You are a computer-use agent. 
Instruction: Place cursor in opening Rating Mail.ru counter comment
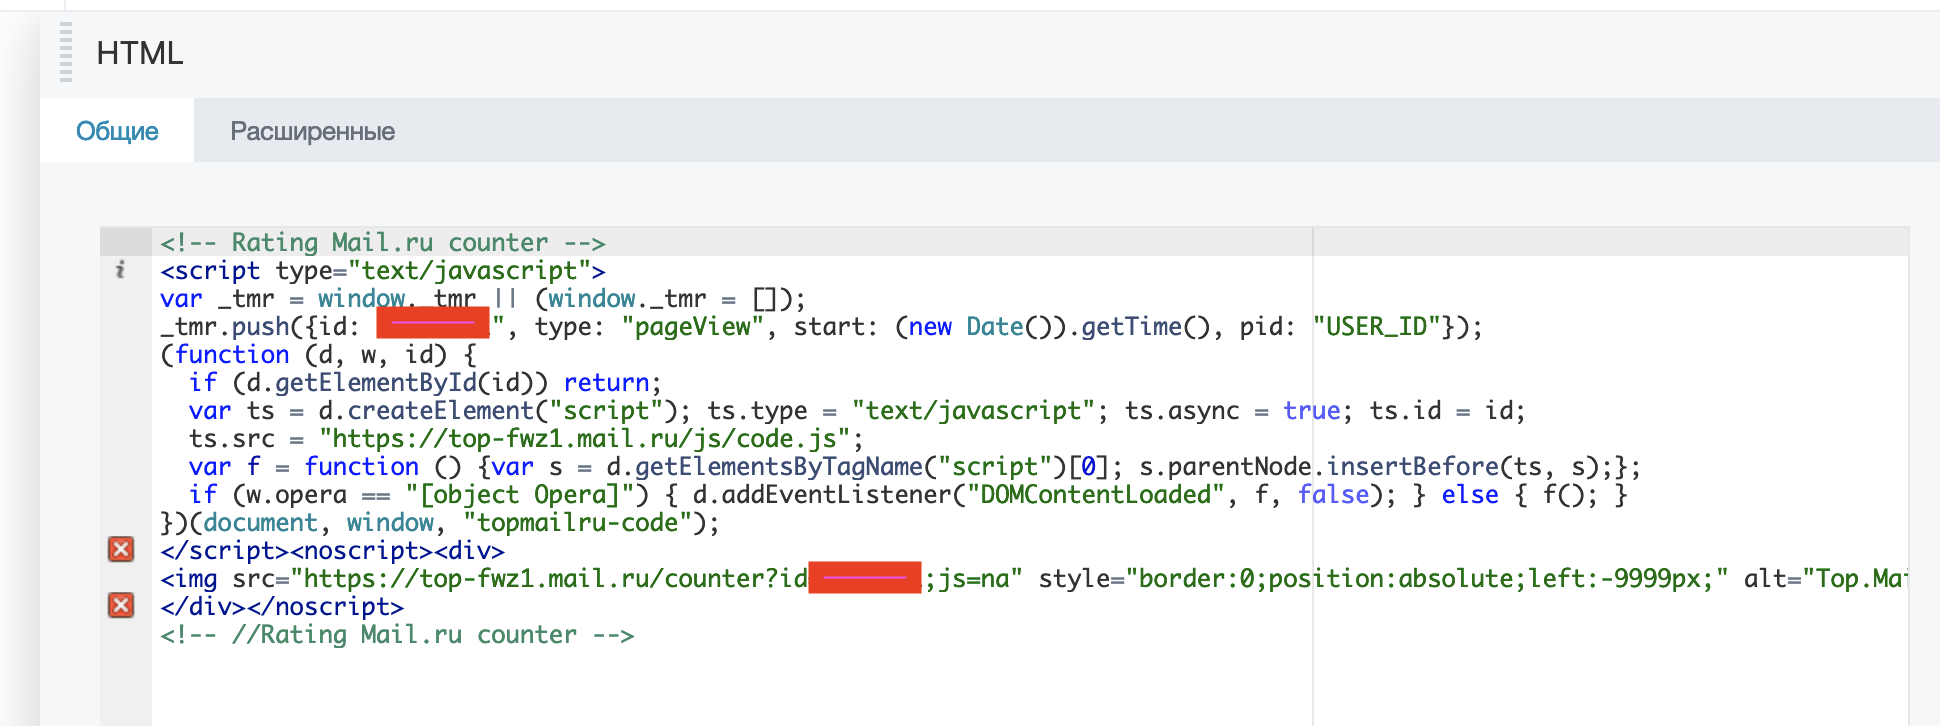click(x=382, y=243)
